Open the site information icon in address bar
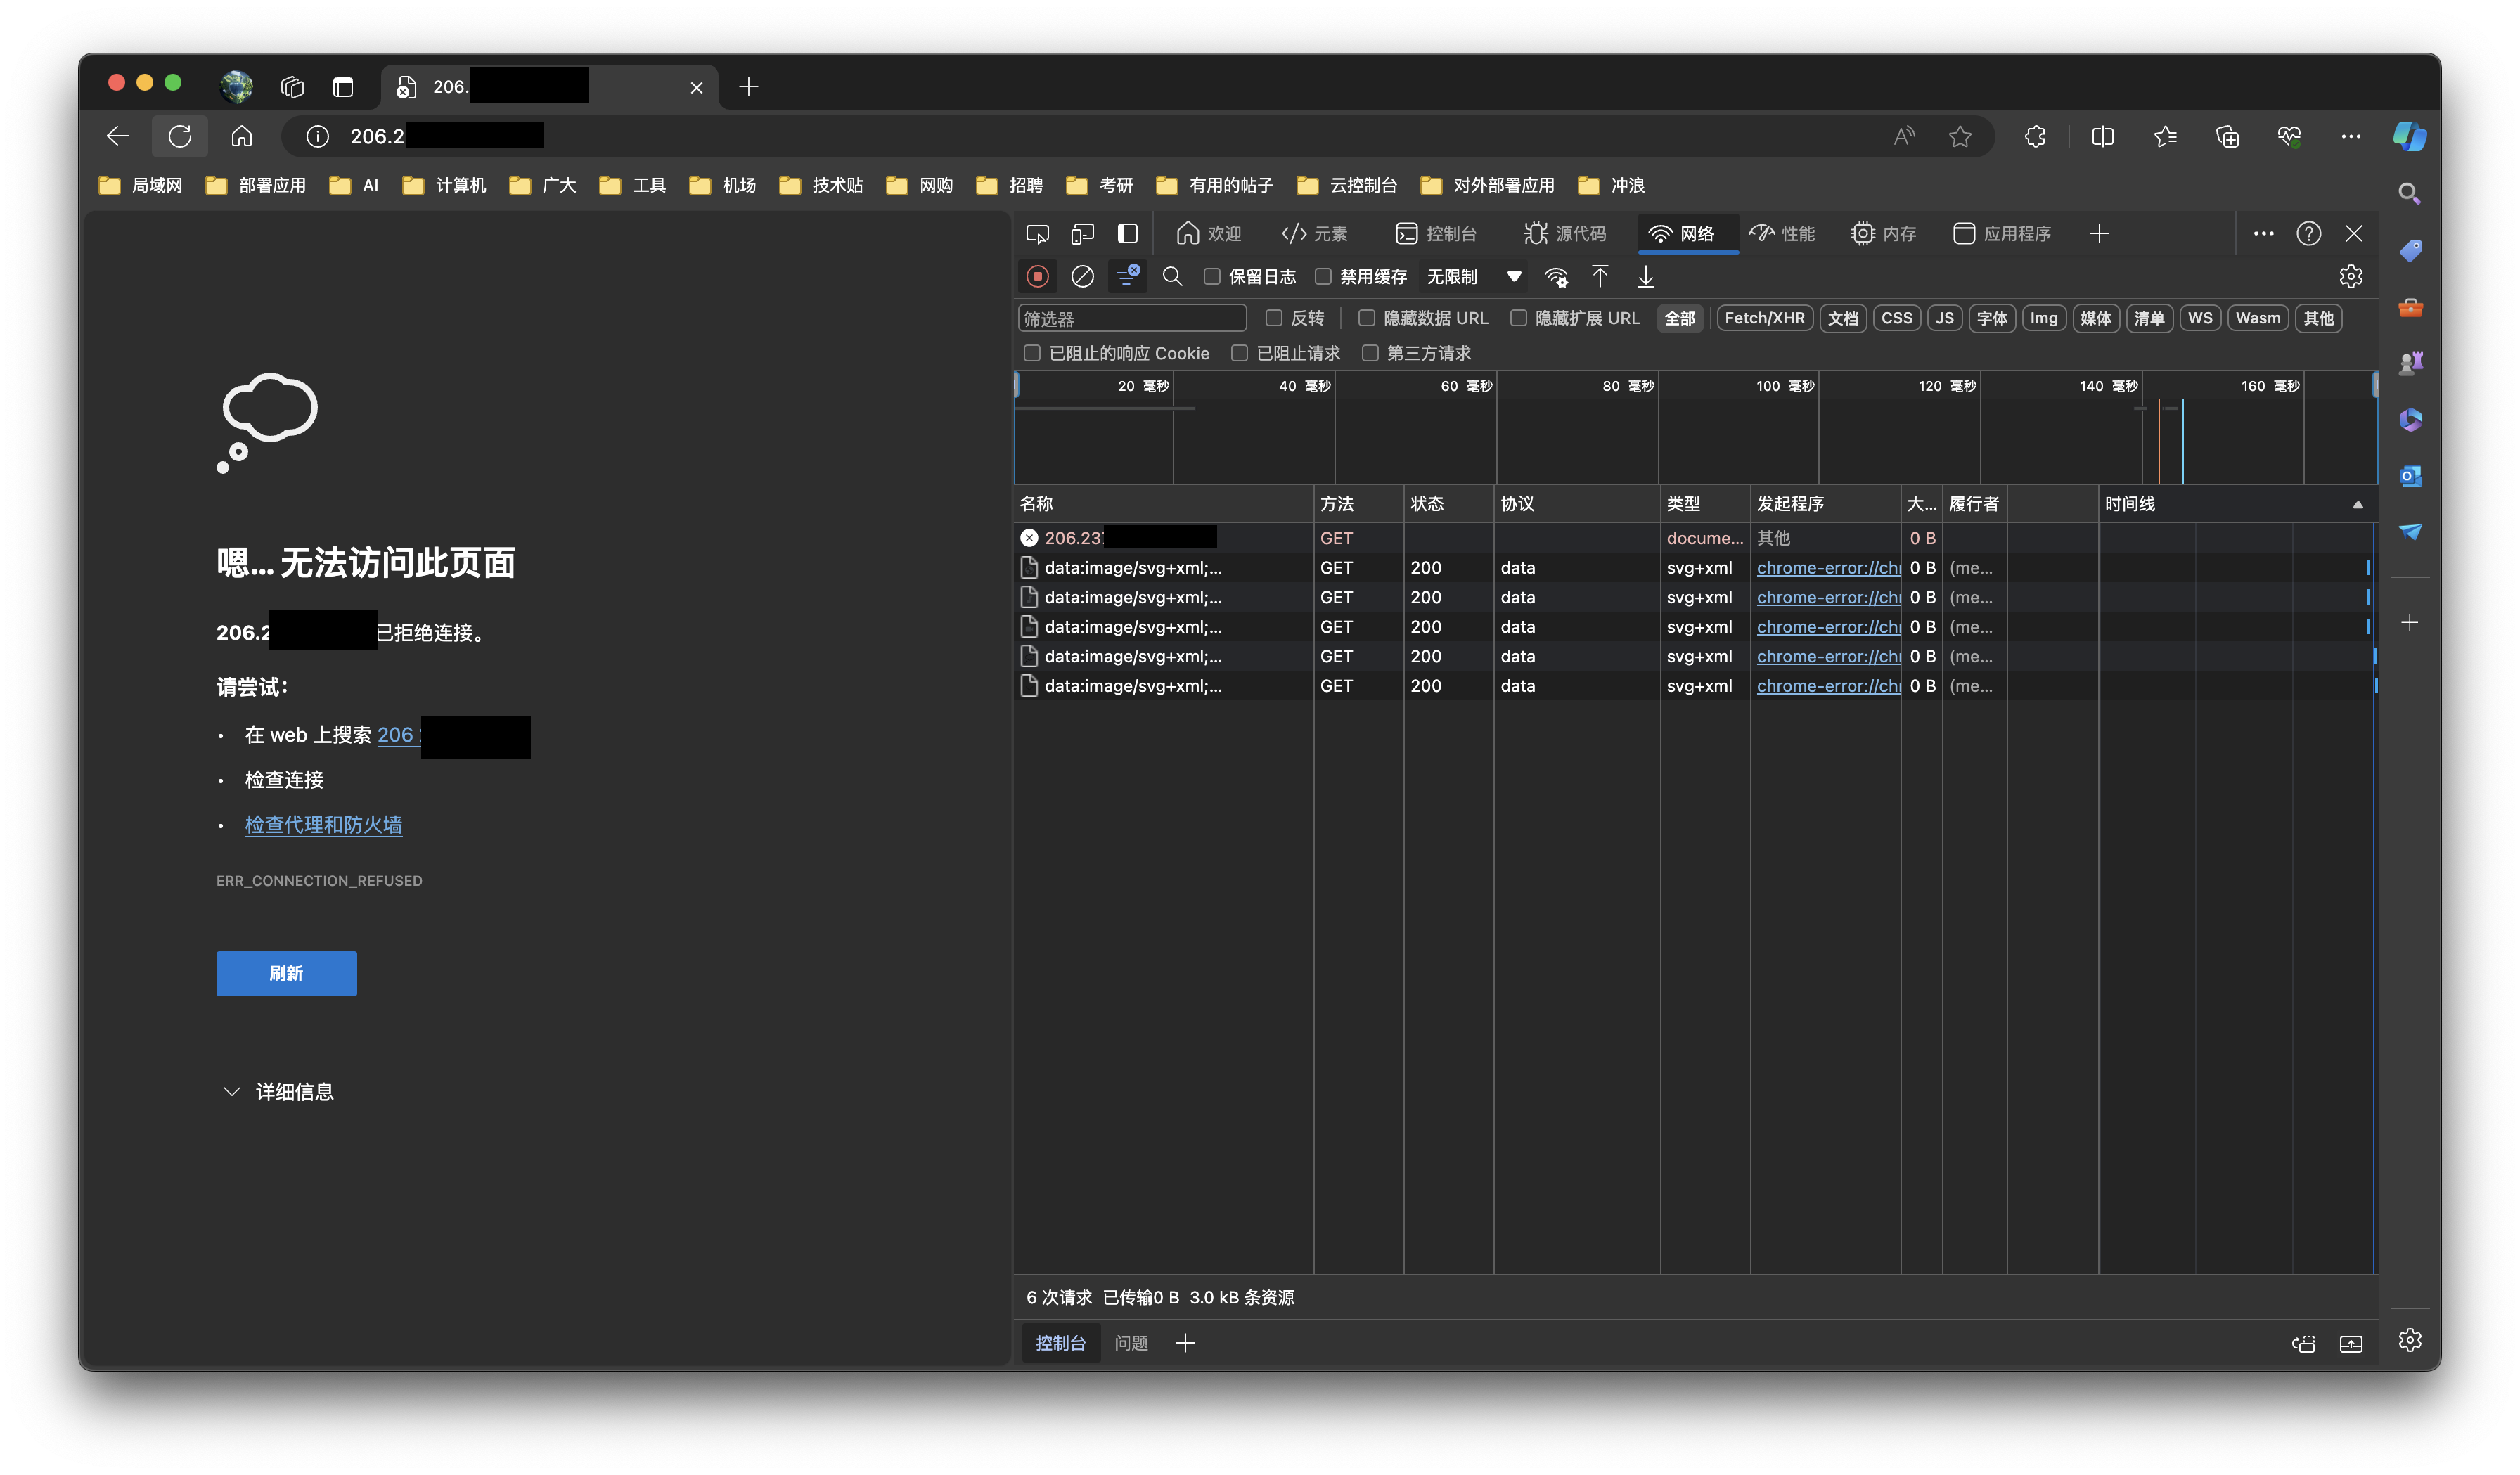Screen dimensions: 2520x1475 (x=317, y=136)
